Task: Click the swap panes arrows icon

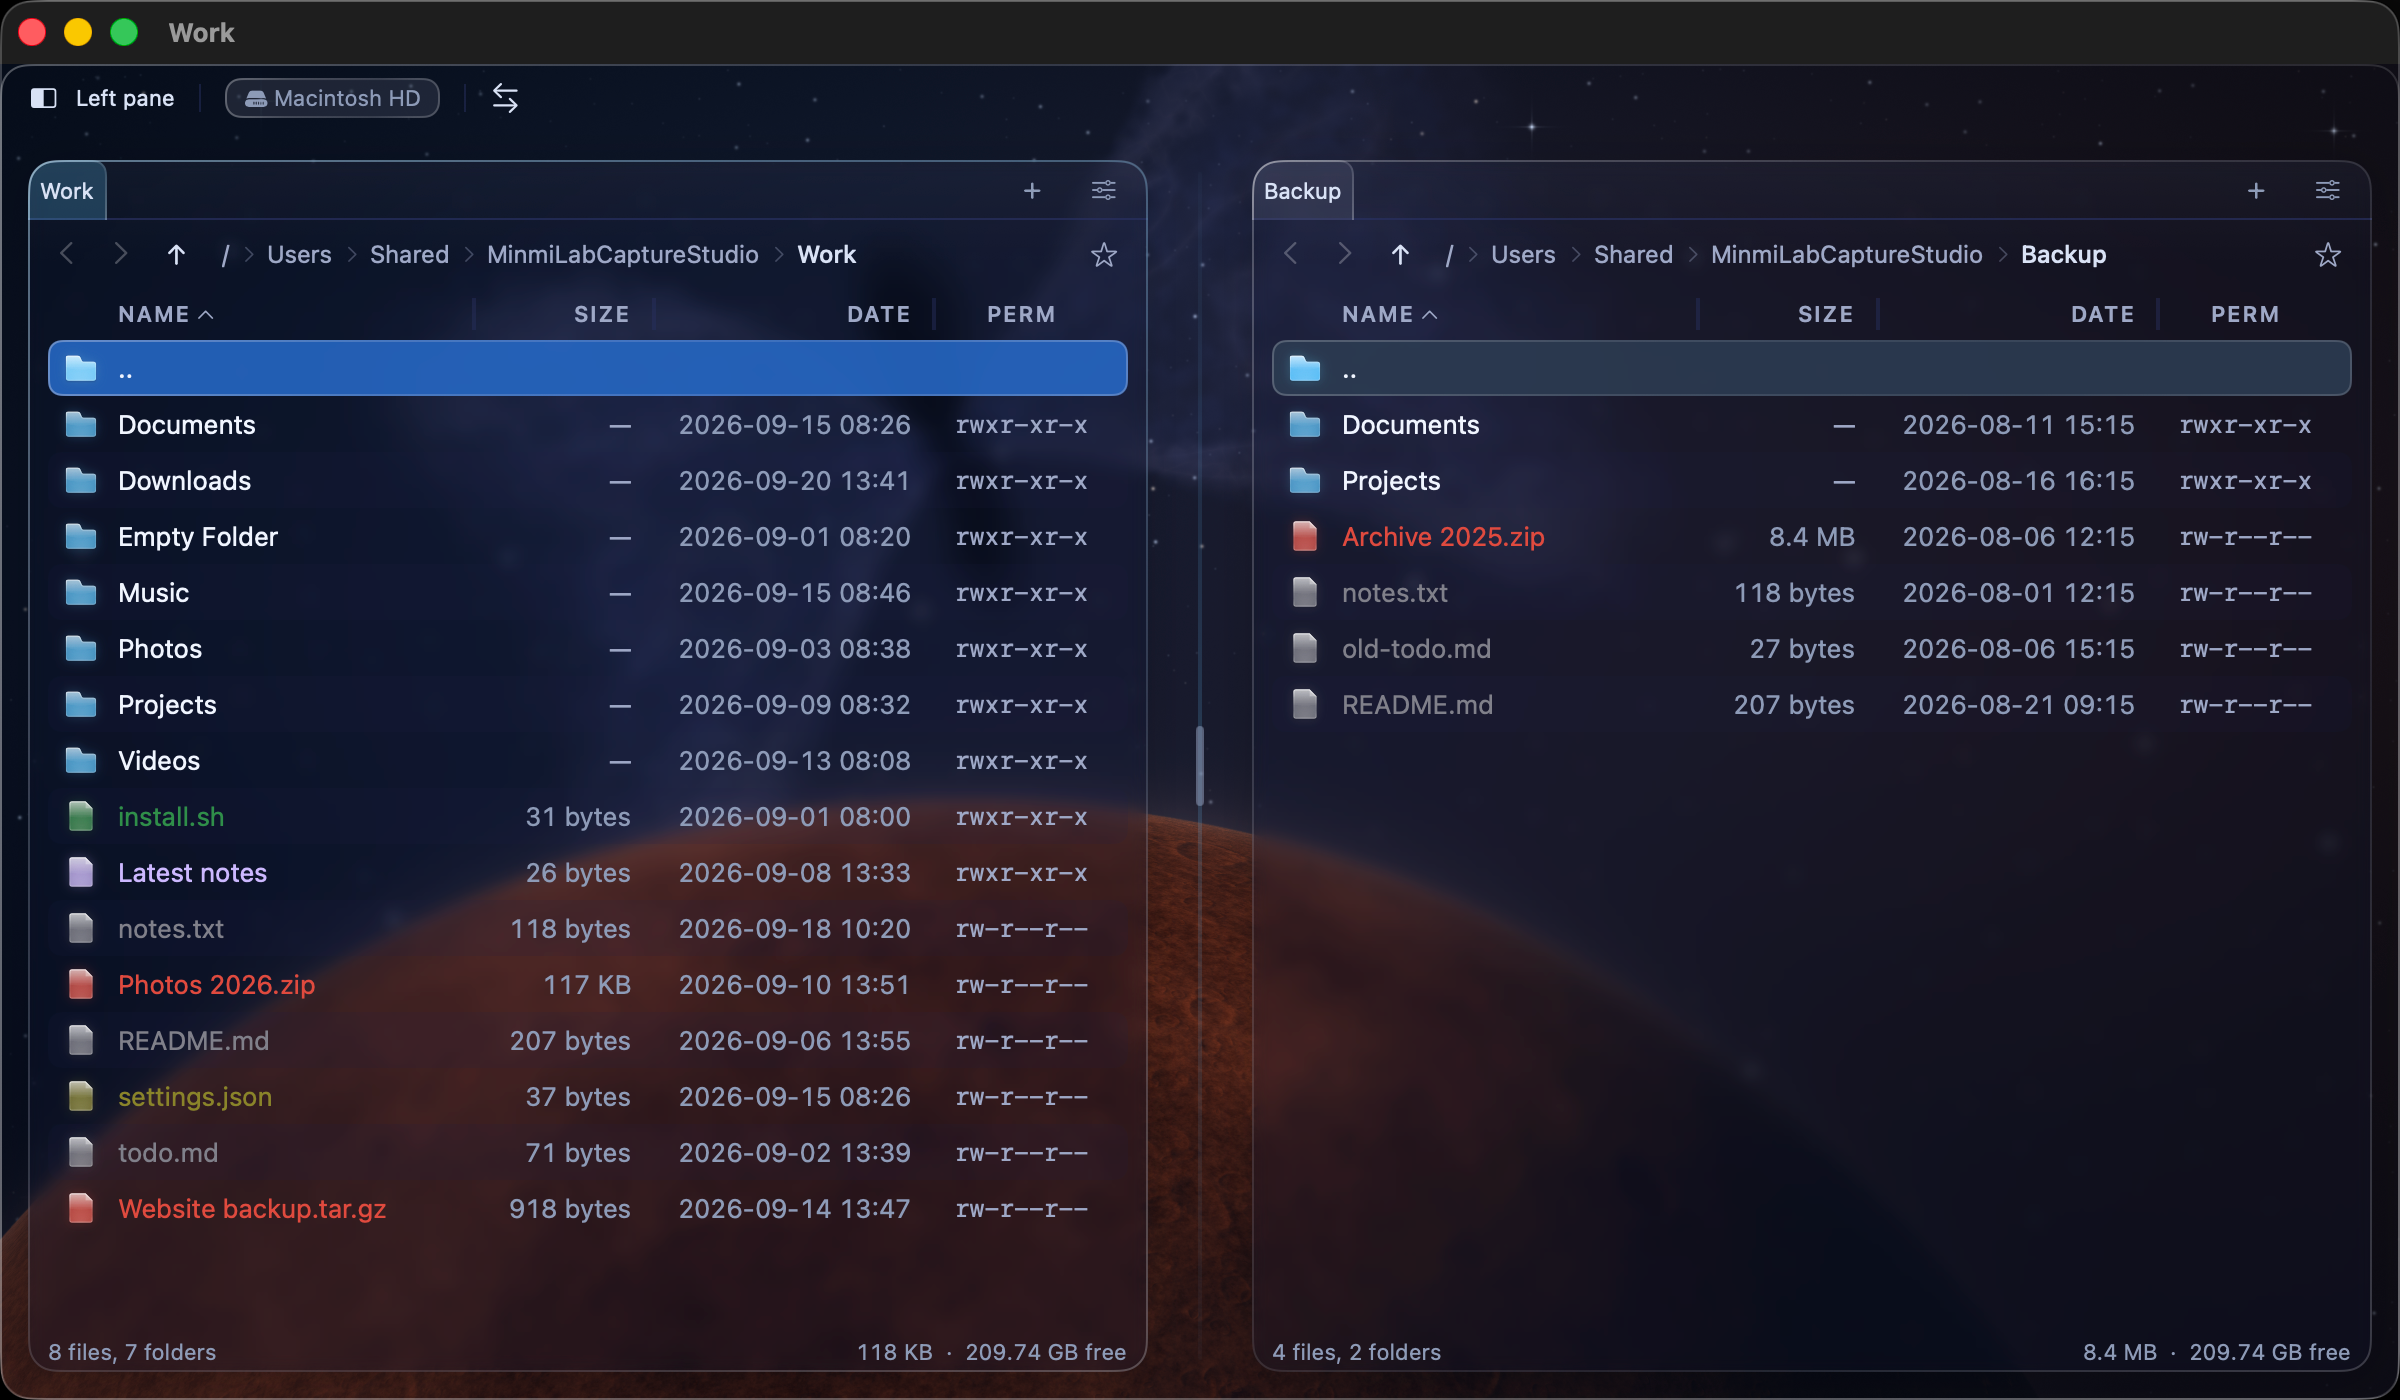Action: 505,98
